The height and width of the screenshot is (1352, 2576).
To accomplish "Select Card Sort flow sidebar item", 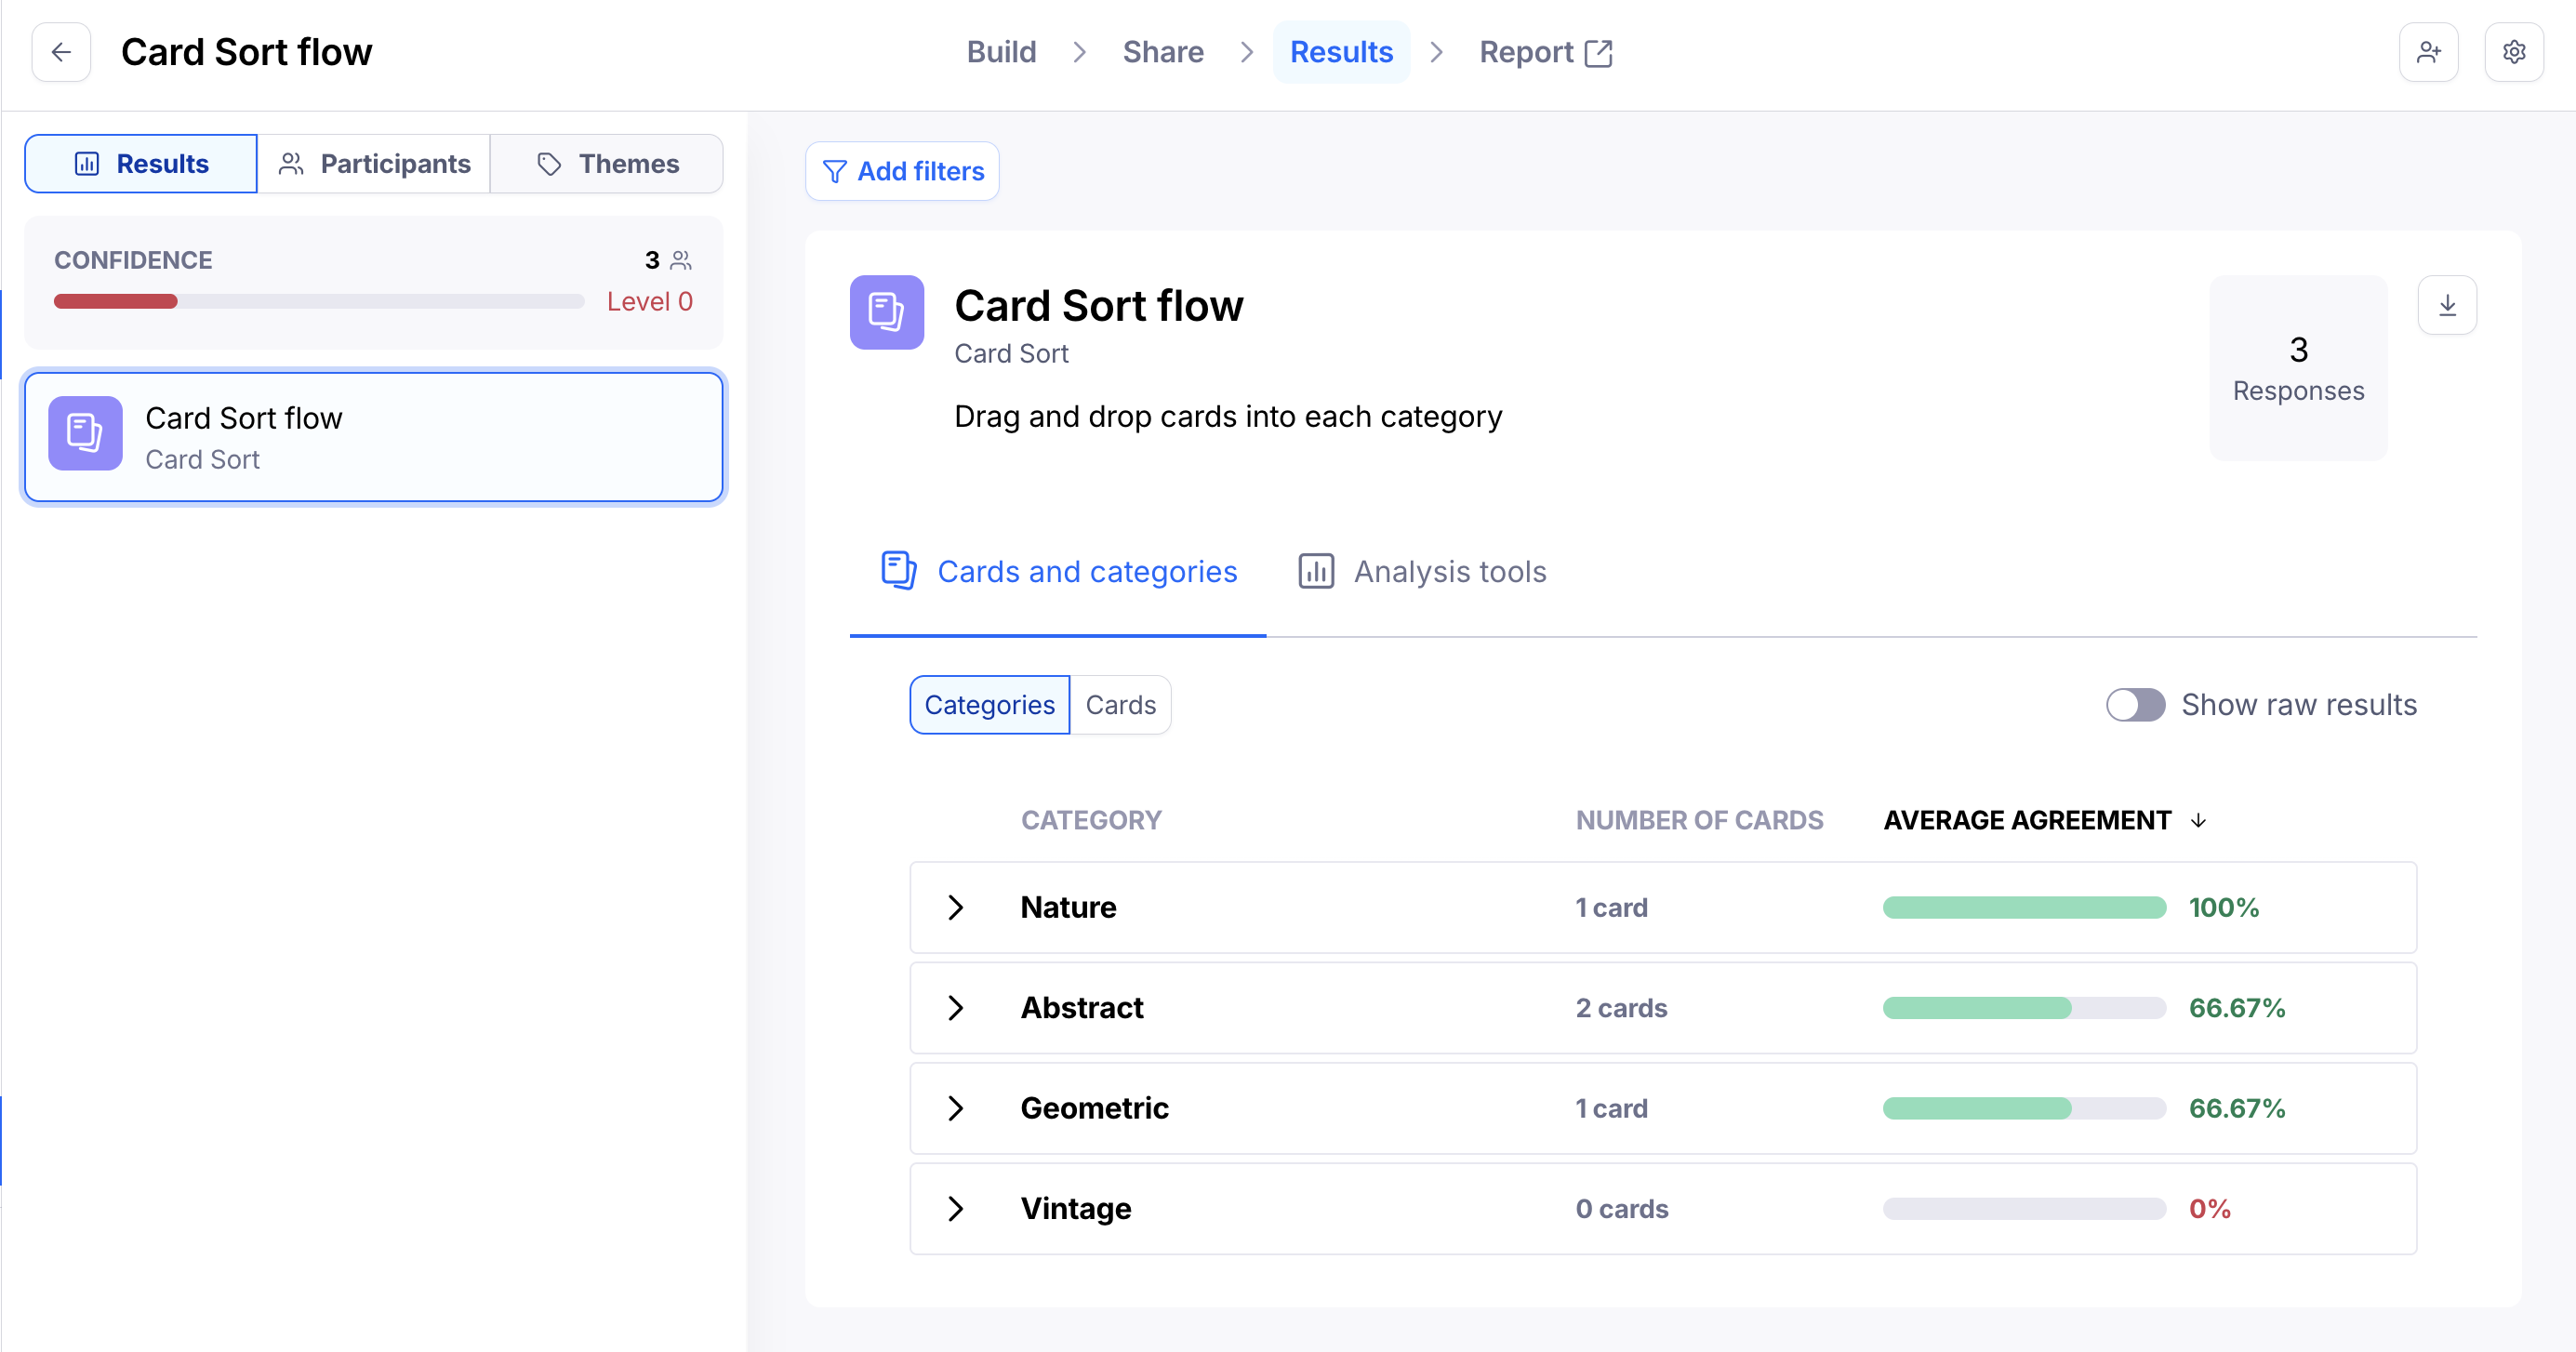I will pyautogui.click(x=374, y=437).
